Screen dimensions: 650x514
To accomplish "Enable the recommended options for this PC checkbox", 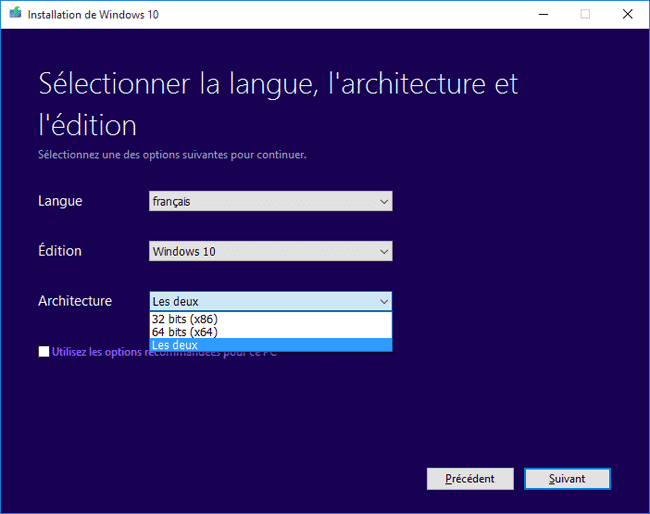I will click(44, 352).
